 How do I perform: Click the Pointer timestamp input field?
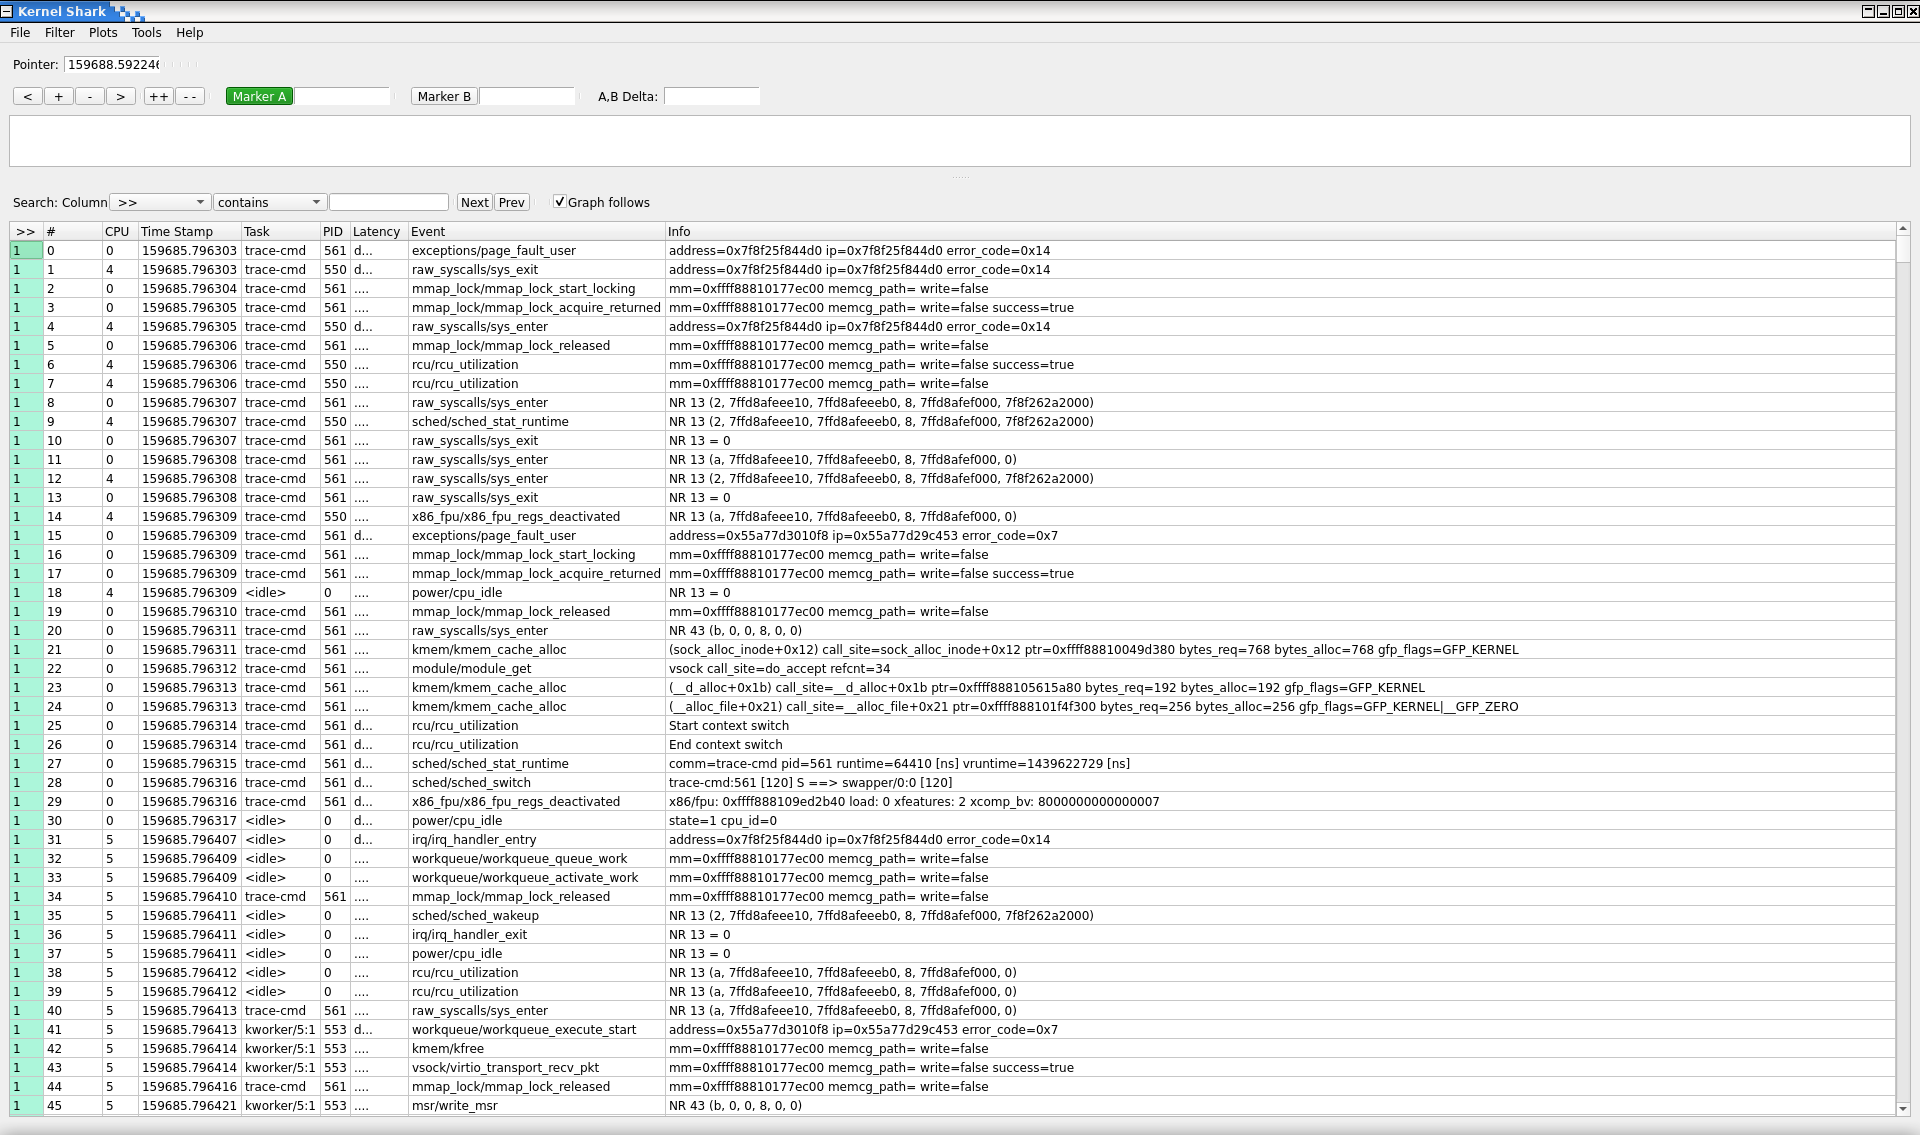coord(112,64)
